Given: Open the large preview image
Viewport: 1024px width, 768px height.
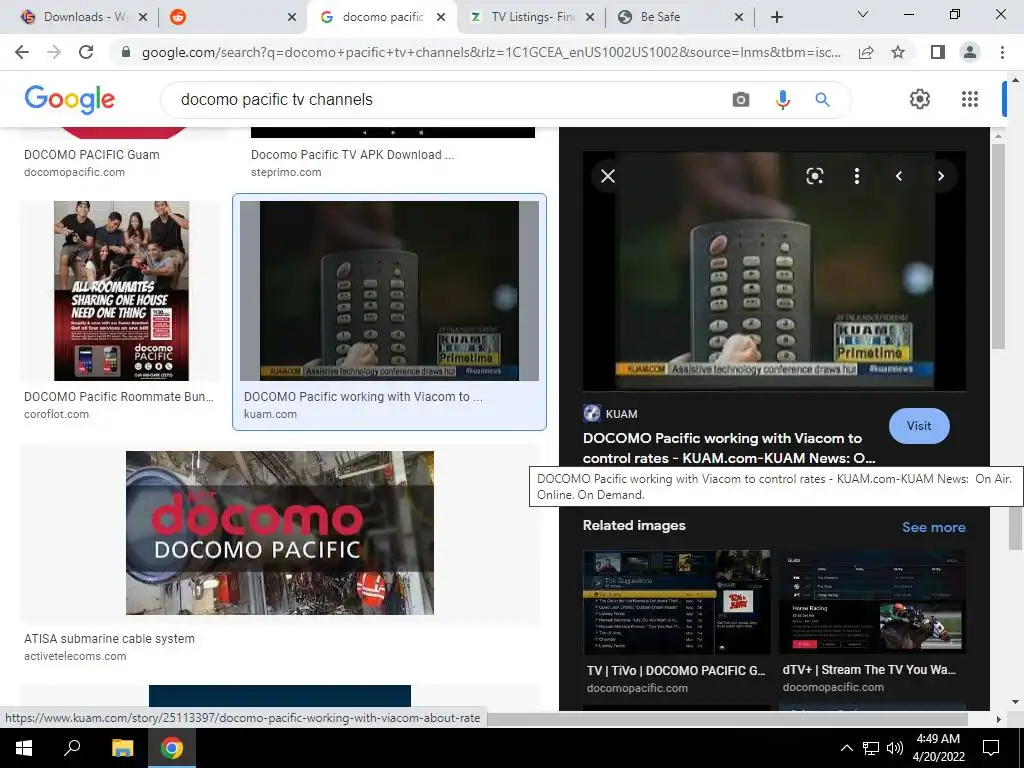Looking at the screenshot, I should point(774,271).
